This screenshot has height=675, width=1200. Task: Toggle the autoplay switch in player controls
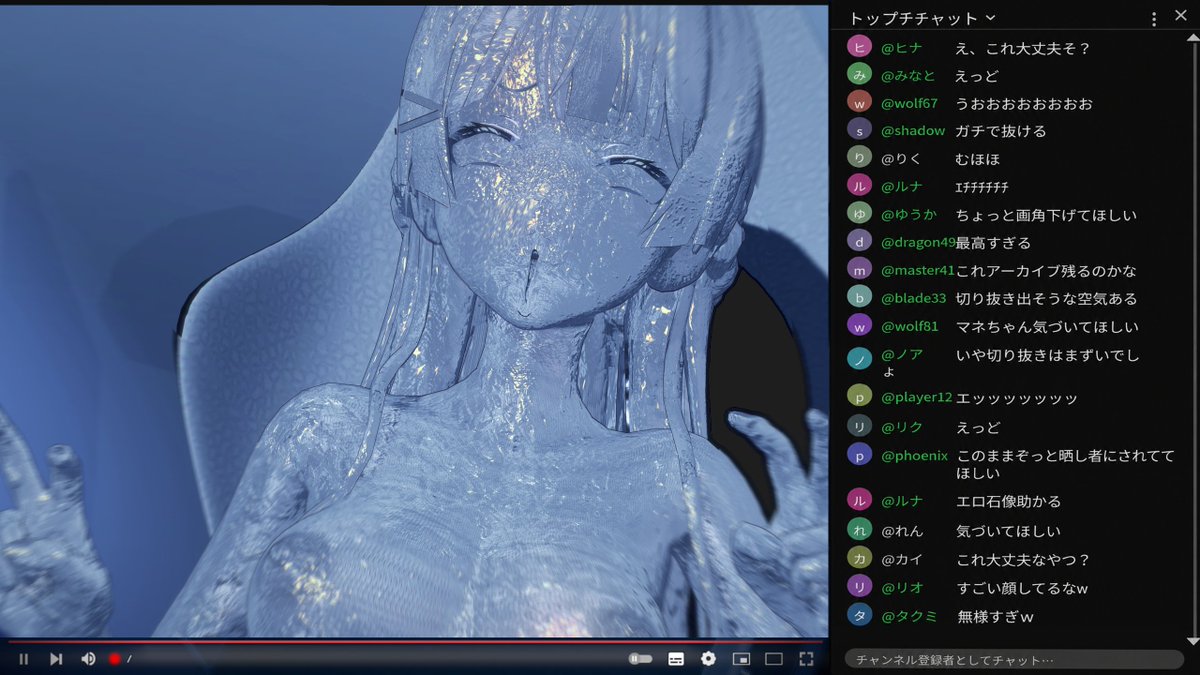click(640, 659)
